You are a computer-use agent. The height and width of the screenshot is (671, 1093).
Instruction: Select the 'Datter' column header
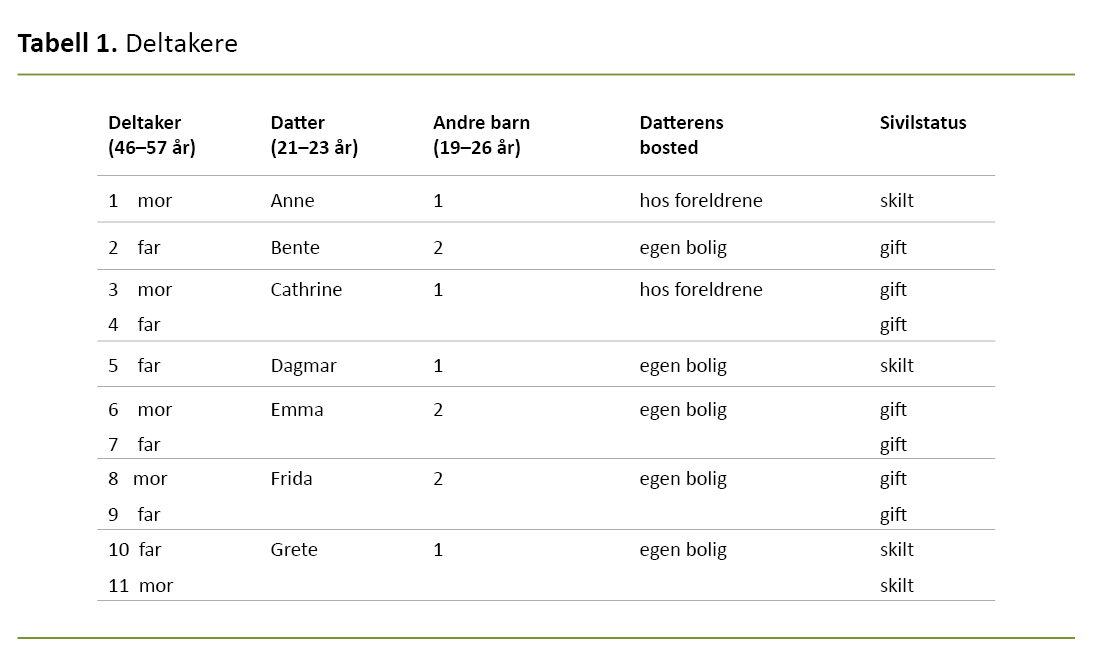click(314, 135)
